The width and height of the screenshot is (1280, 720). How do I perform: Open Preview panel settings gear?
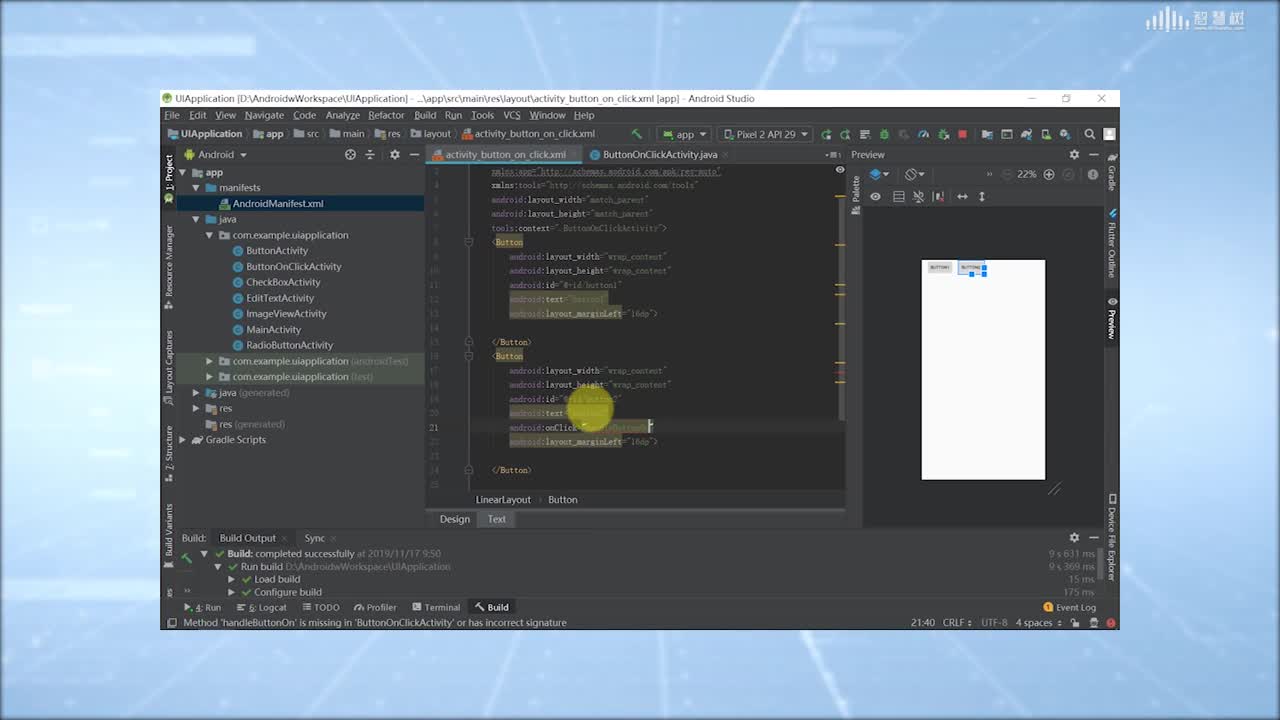pos(1074,155)
